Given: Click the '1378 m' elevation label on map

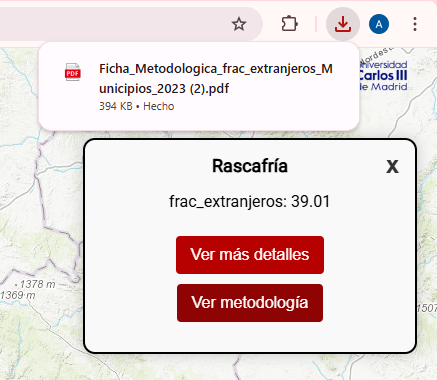Looking at the screenshot, I should [x=37, y=284].
